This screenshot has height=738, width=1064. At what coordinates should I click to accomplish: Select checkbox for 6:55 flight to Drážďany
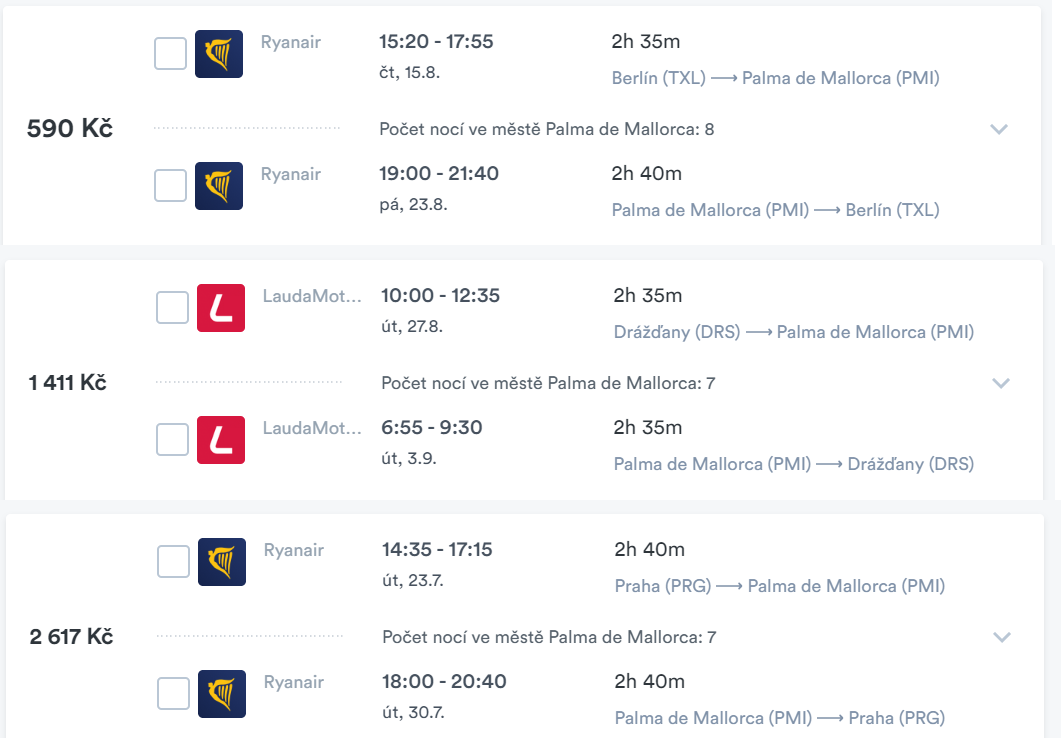pyautogui.click(x=172, y=440)
